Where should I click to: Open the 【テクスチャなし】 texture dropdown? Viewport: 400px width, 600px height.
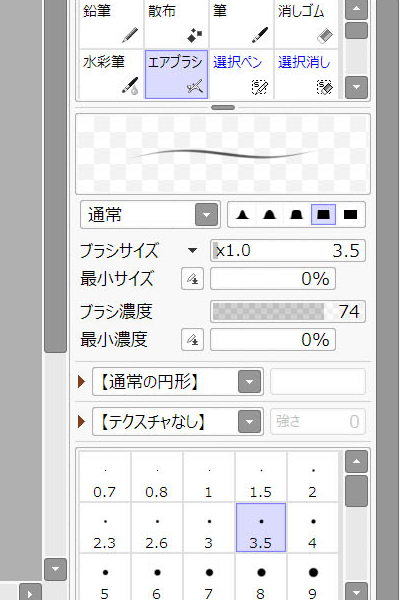click(178, 422)
